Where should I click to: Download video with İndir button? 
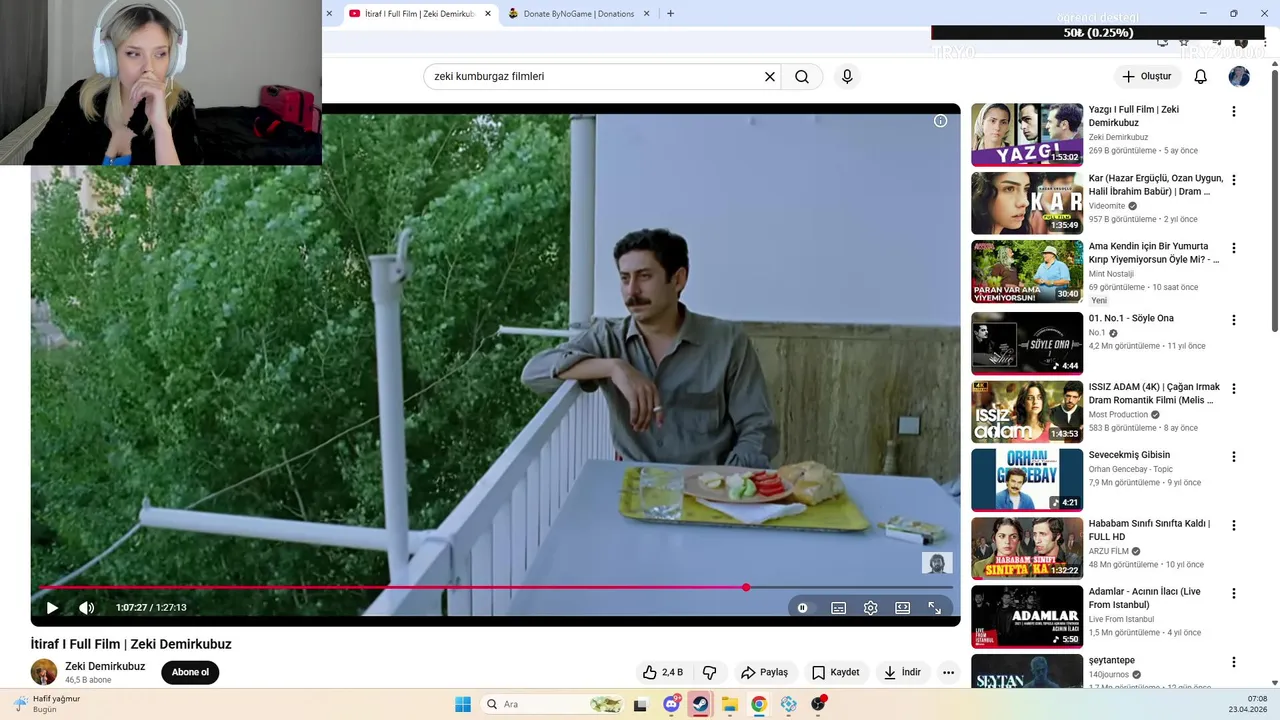pyautogui.click(x=902, y=672)
